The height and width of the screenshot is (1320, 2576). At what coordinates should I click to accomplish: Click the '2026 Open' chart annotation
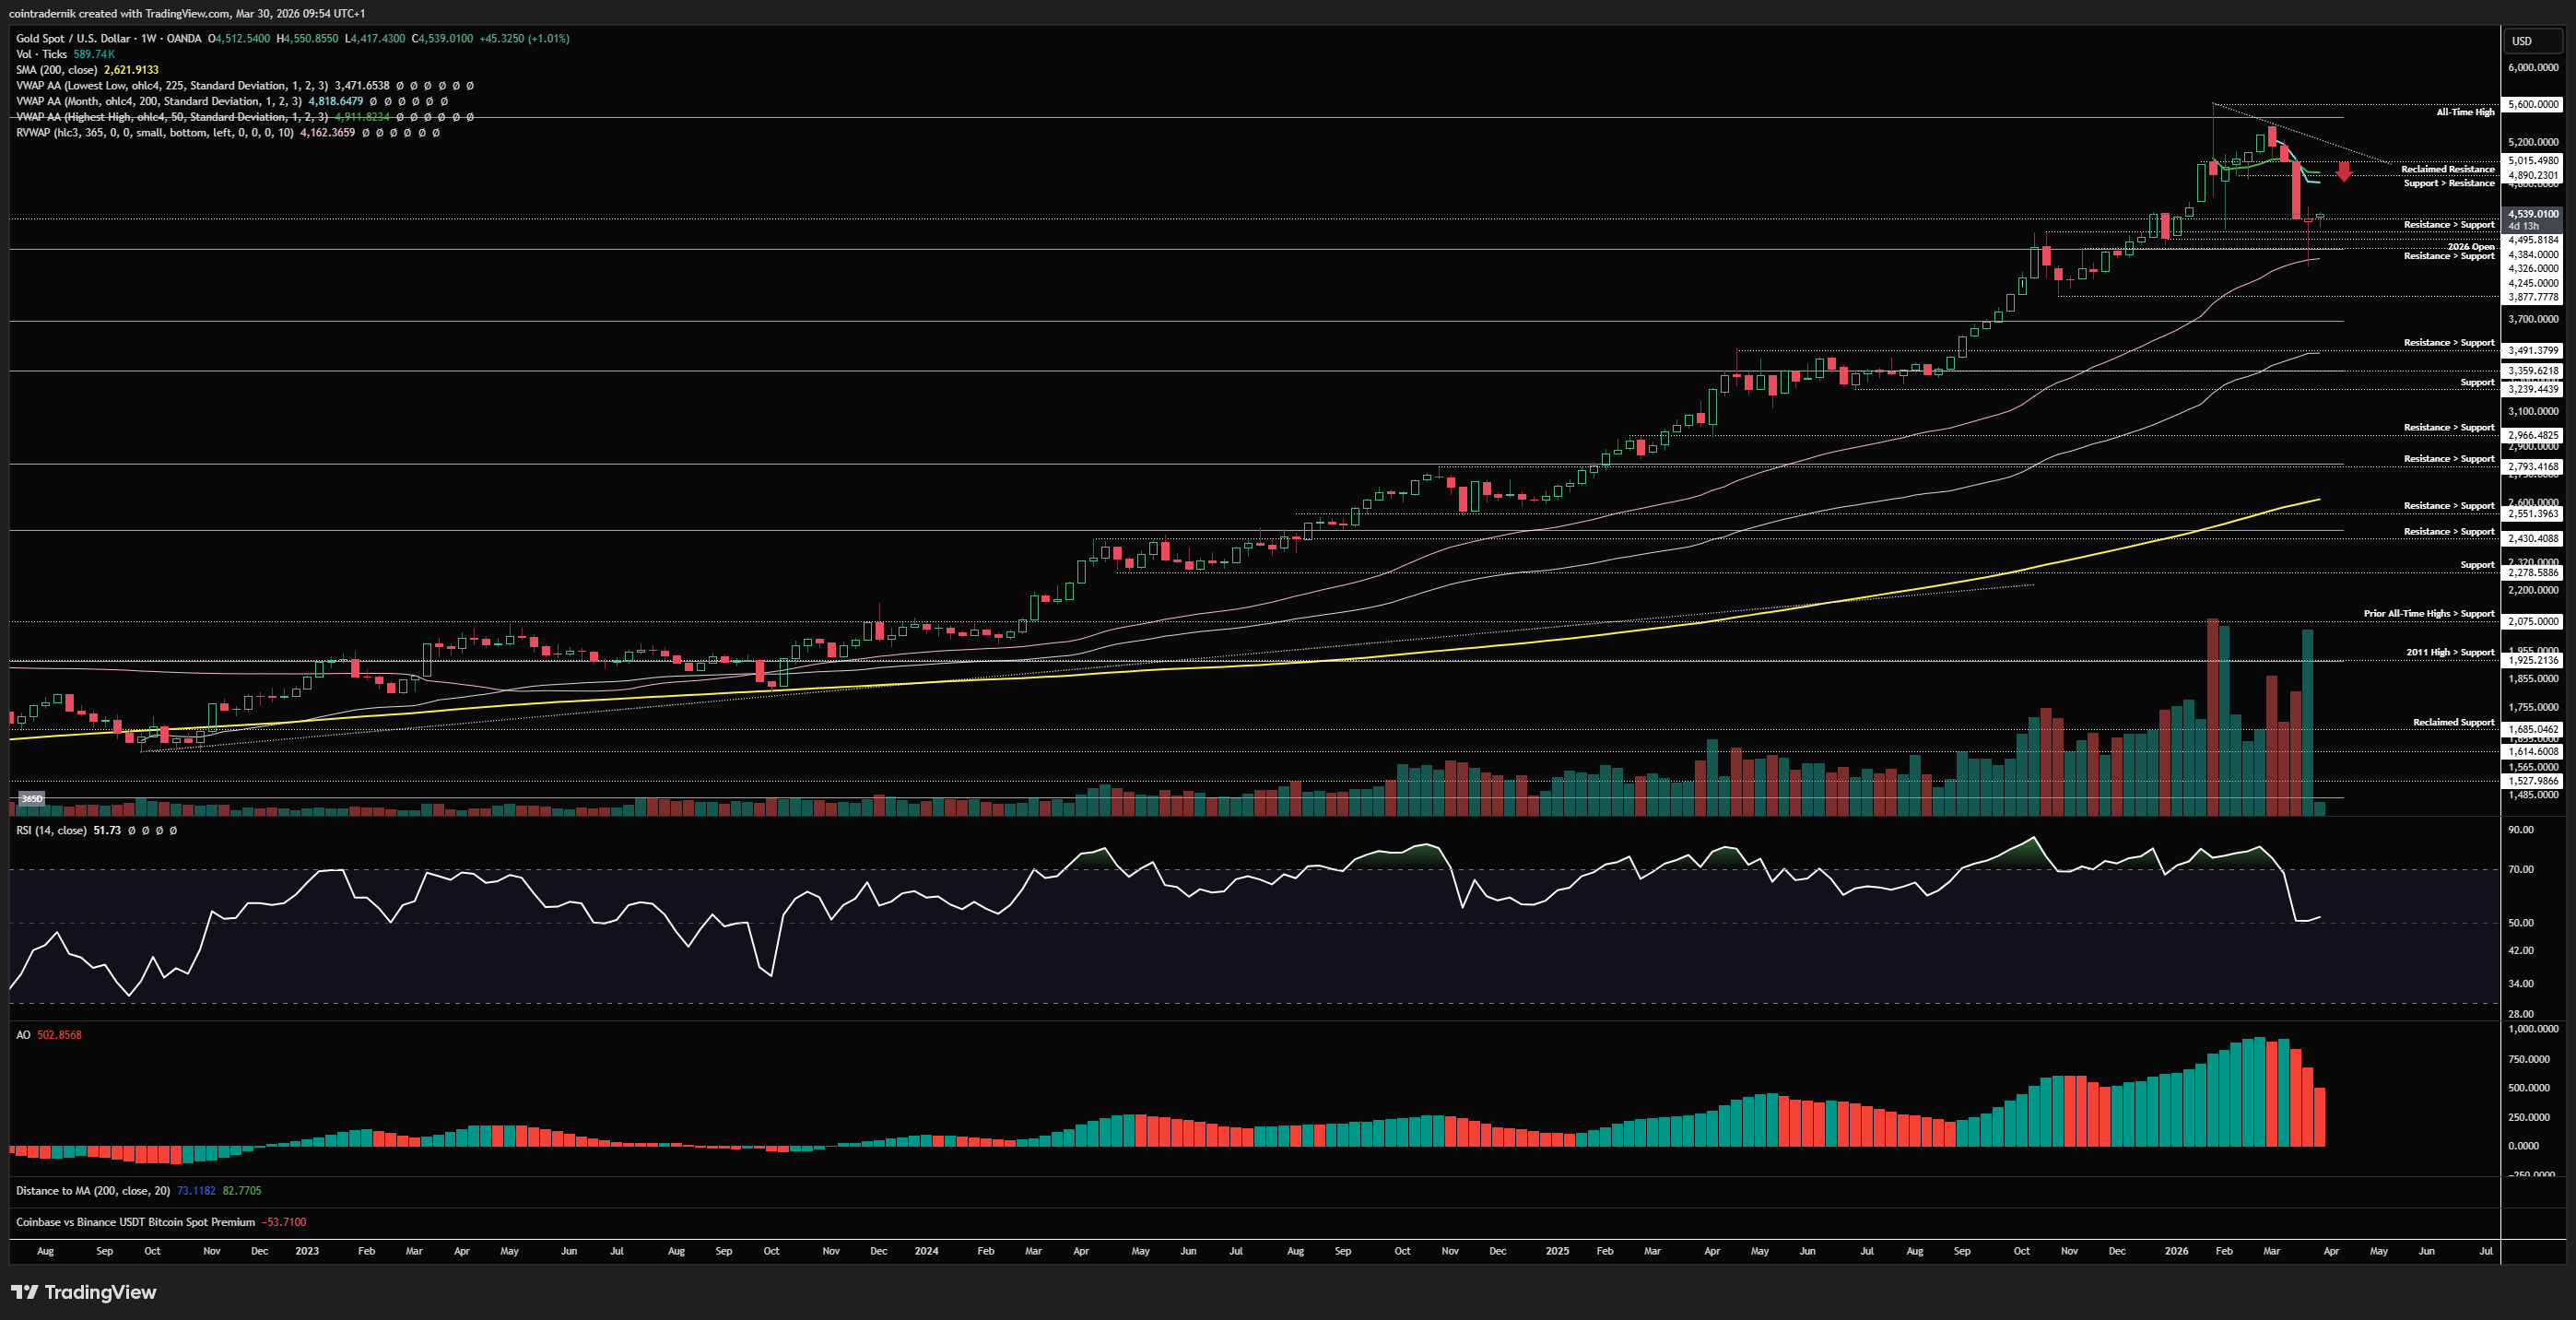2470,247
